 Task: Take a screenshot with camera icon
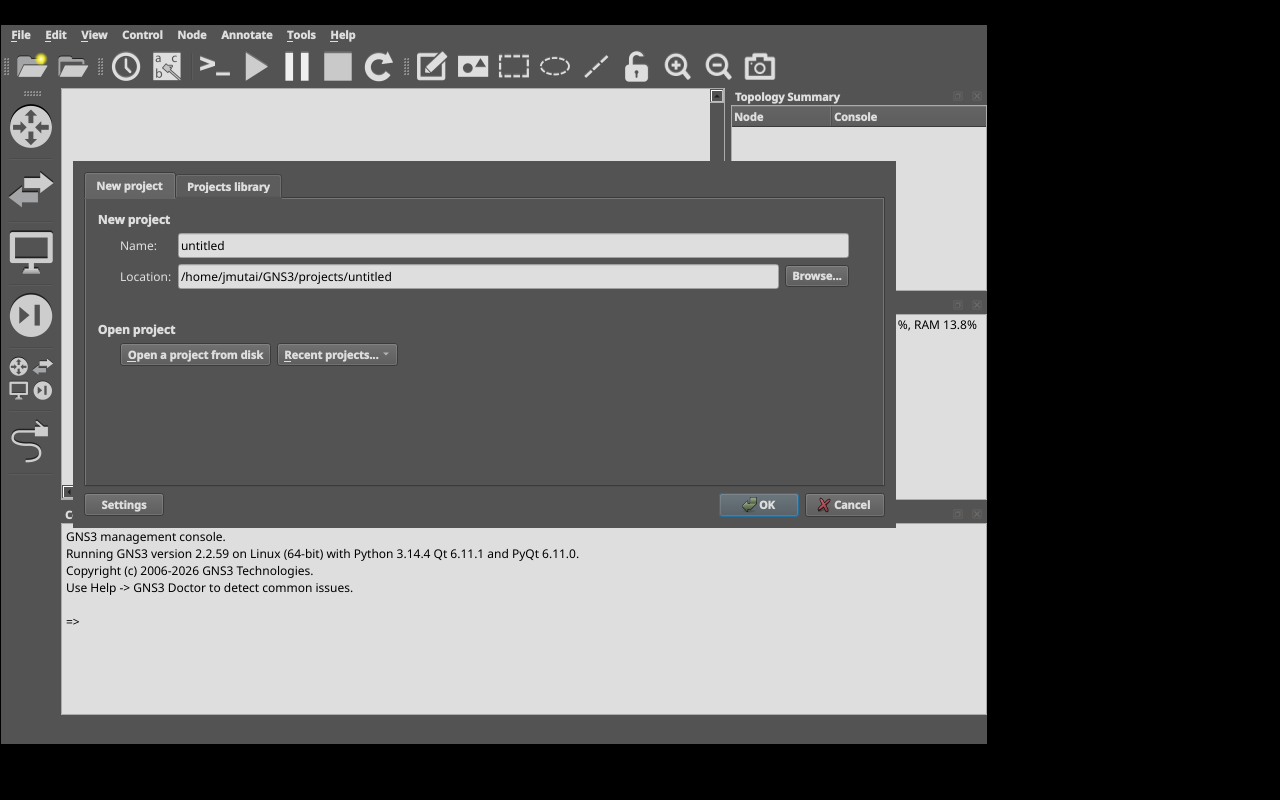pos(760,67)
